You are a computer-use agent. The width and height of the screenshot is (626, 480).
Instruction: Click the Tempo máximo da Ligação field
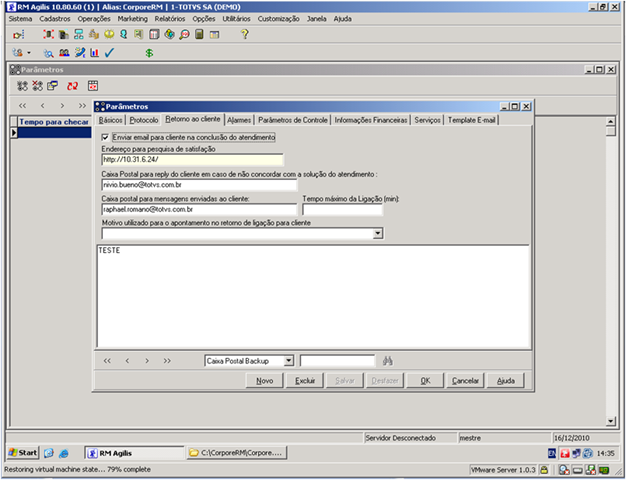(x=343, y=210)
